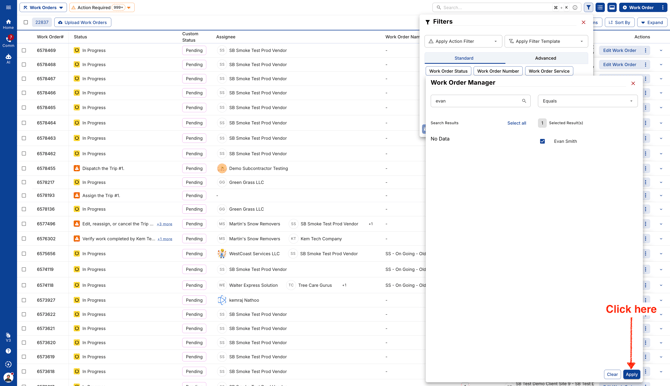Screen dimensions: 670x386
Task: Click Select all in search results
Action: click(x=517, y=123)
